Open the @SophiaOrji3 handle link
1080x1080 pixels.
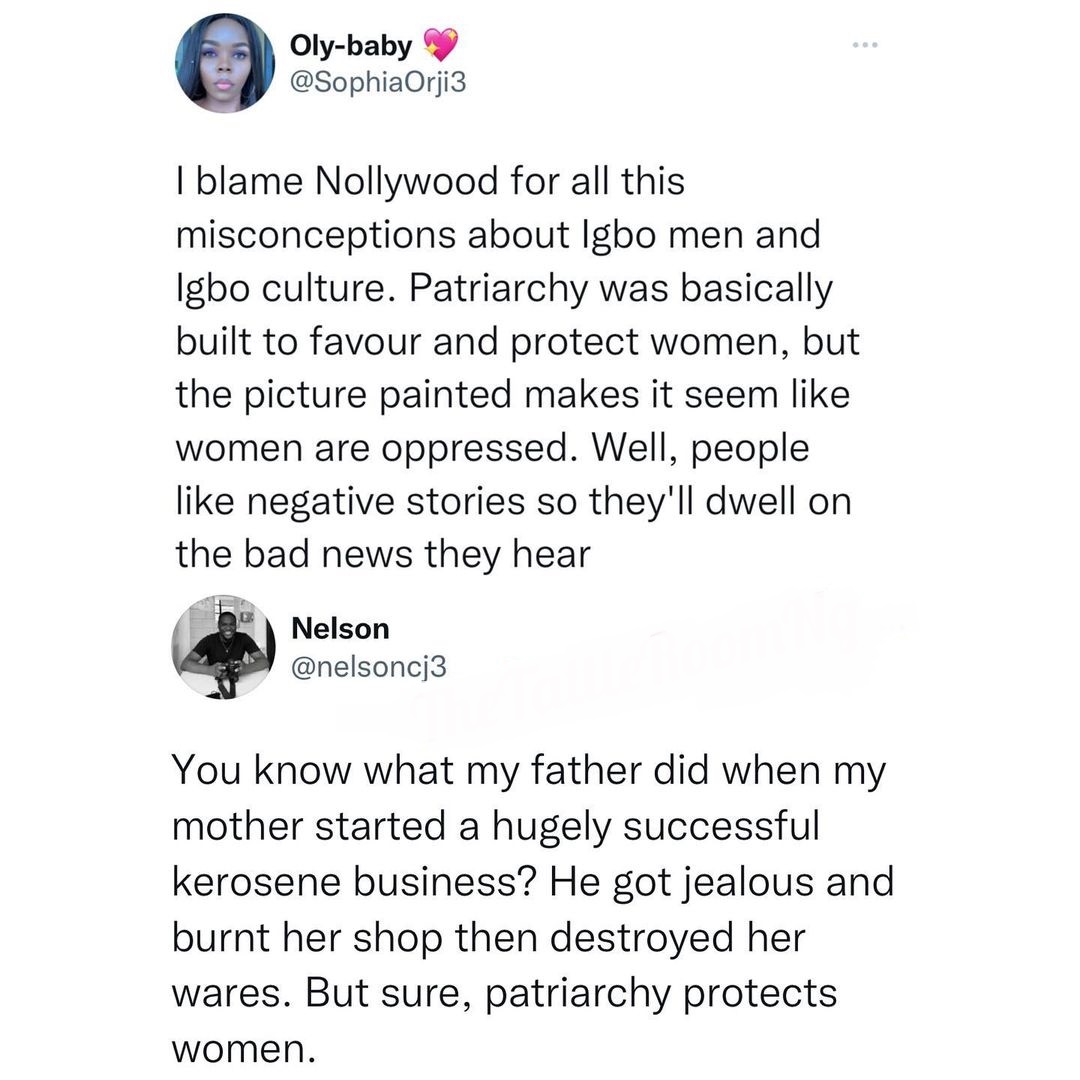[x=377, y=86]
